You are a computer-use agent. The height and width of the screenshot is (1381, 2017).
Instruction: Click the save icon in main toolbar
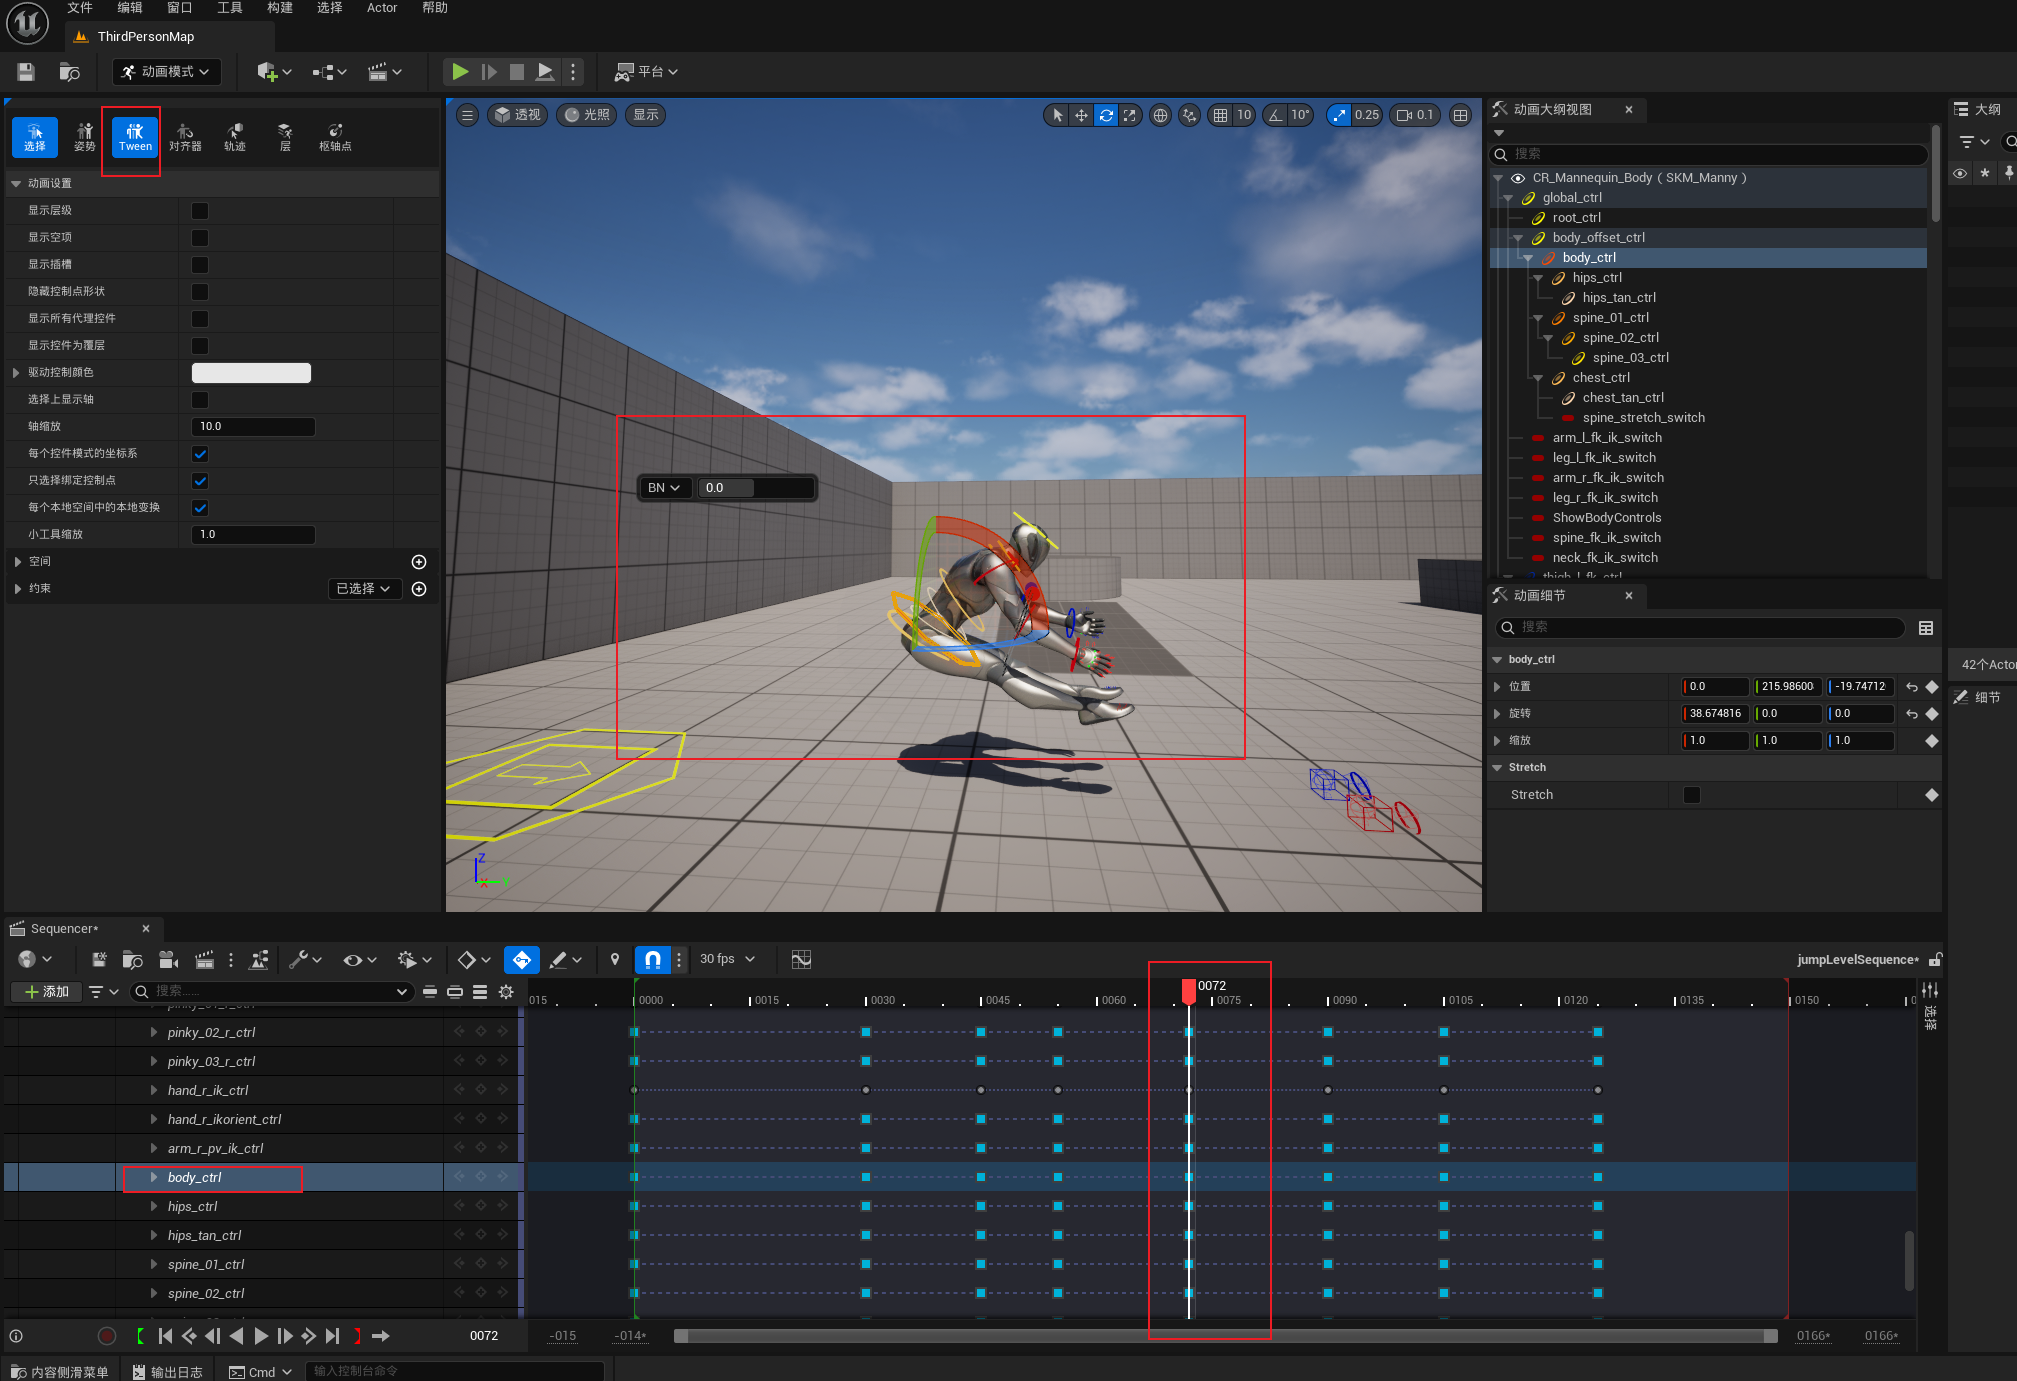click(26, 72)
